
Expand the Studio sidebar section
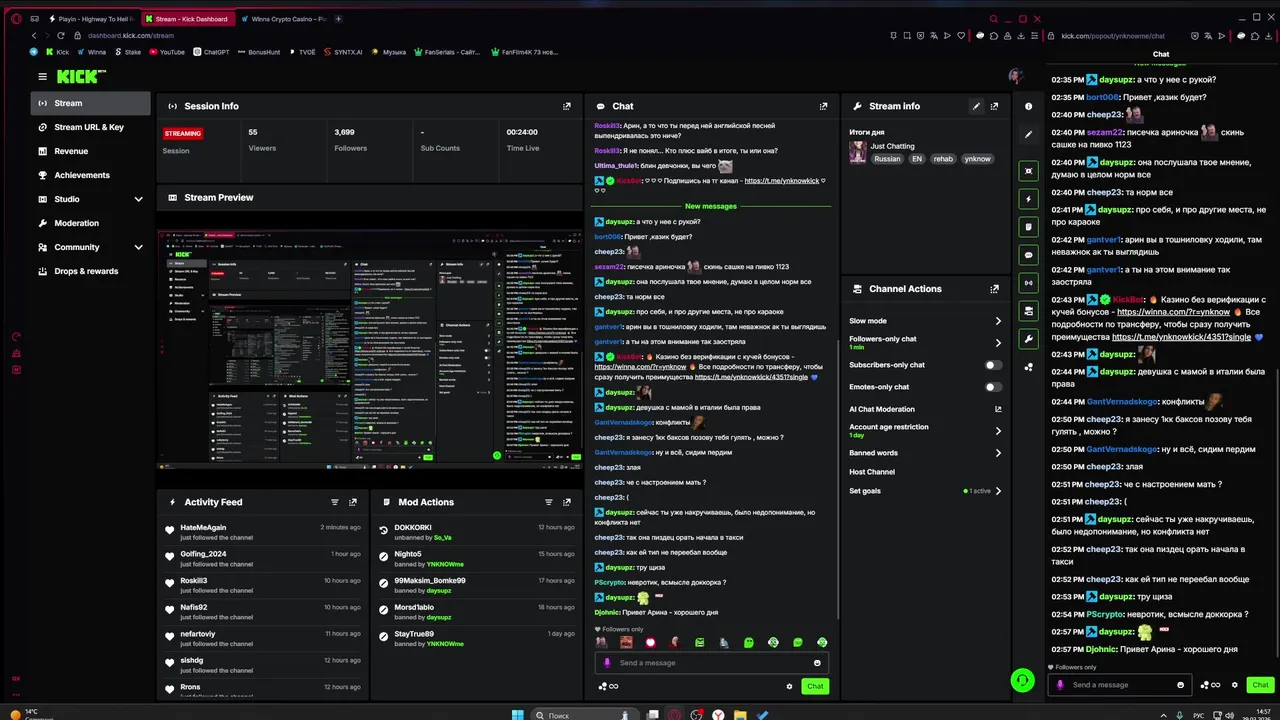(138, 199)
